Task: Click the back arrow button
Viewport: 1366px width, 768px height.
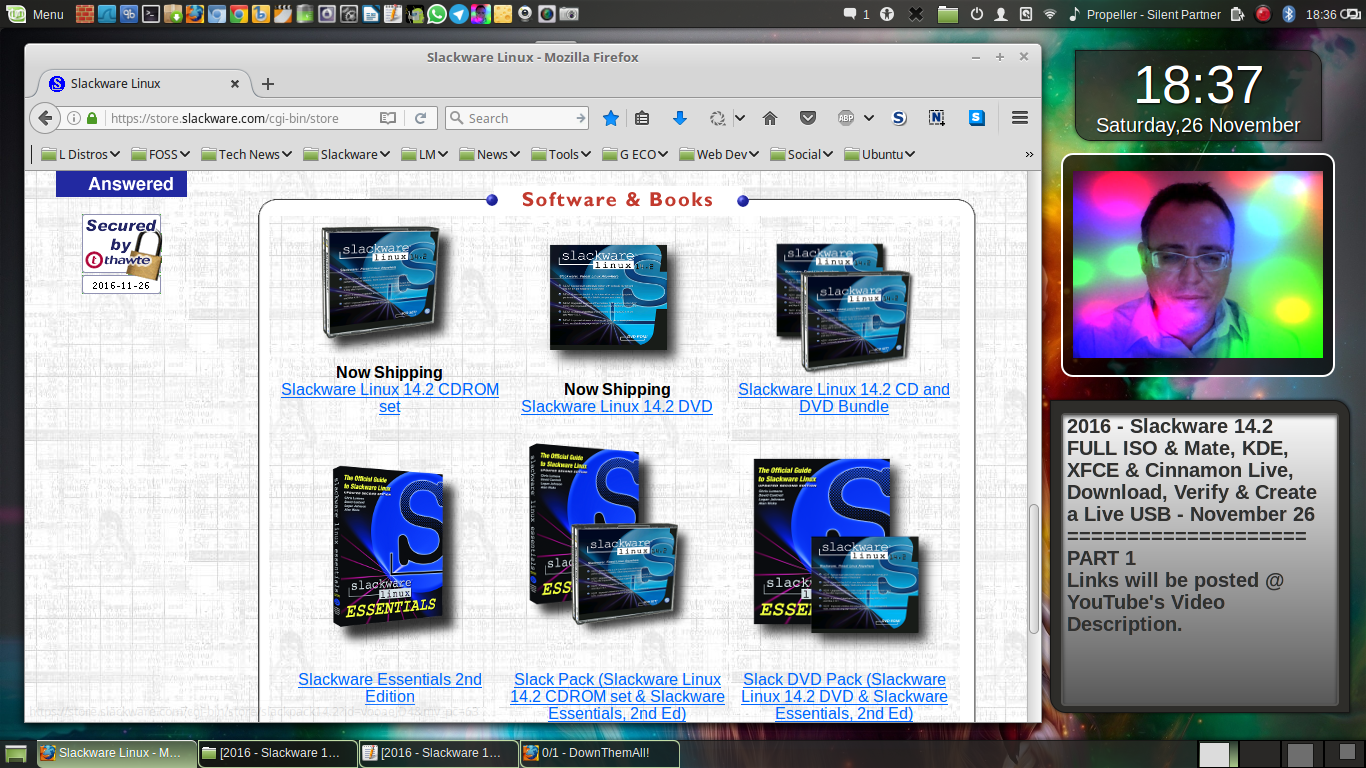Action: (45, 118)
